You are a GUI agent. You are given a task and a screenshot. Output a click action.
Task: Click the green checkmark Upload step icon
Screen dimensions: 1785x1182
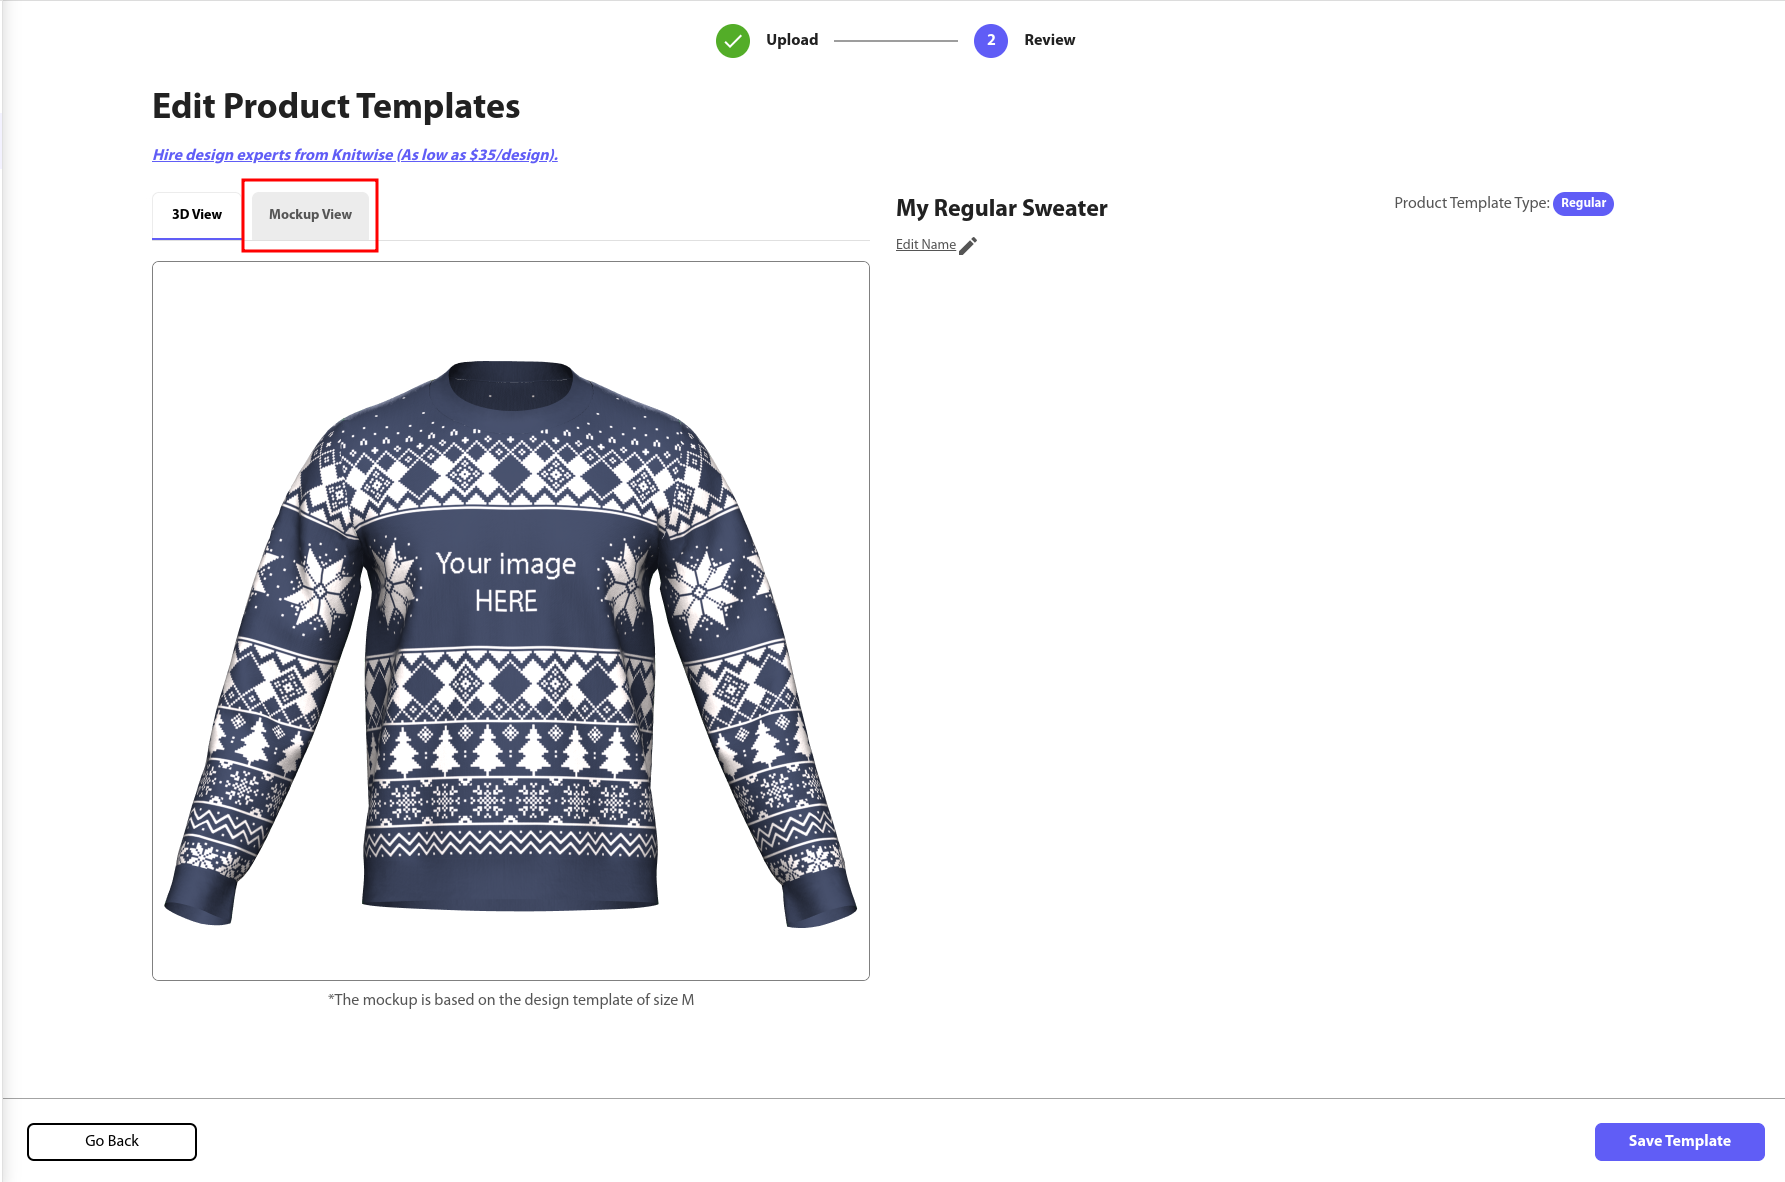click(732, 41)
